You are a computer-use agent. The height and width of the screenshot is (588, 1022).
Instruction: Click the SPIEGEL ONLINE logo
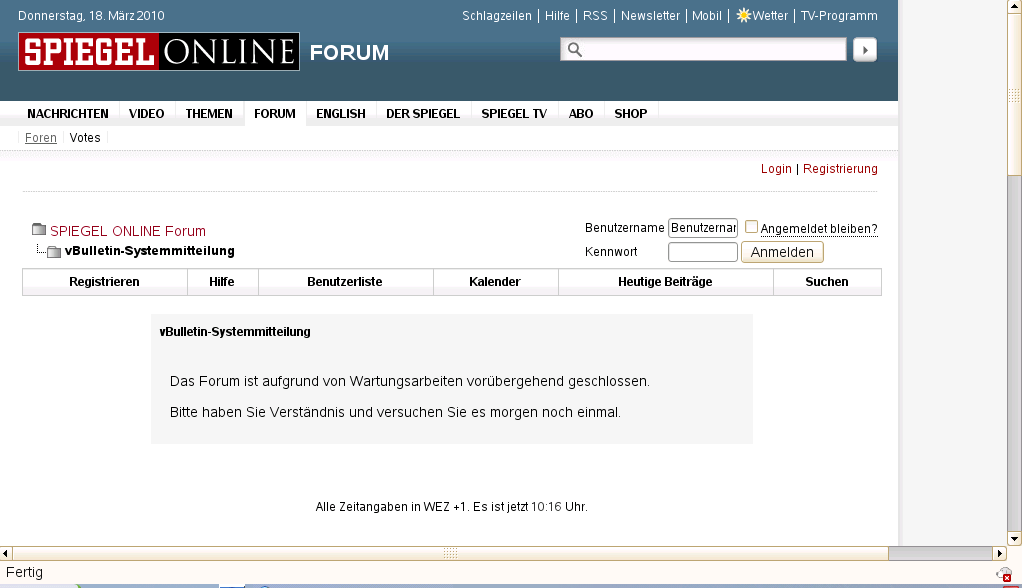coord(158,52)
